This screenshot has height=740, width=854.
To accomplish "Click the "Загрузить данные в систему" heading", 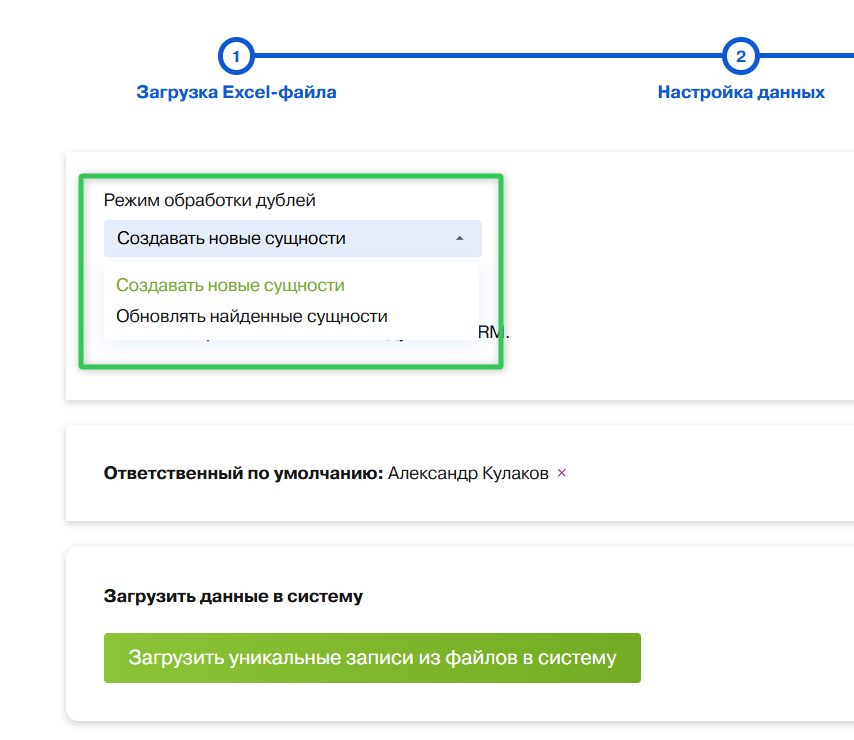I will tap(233, 596).
